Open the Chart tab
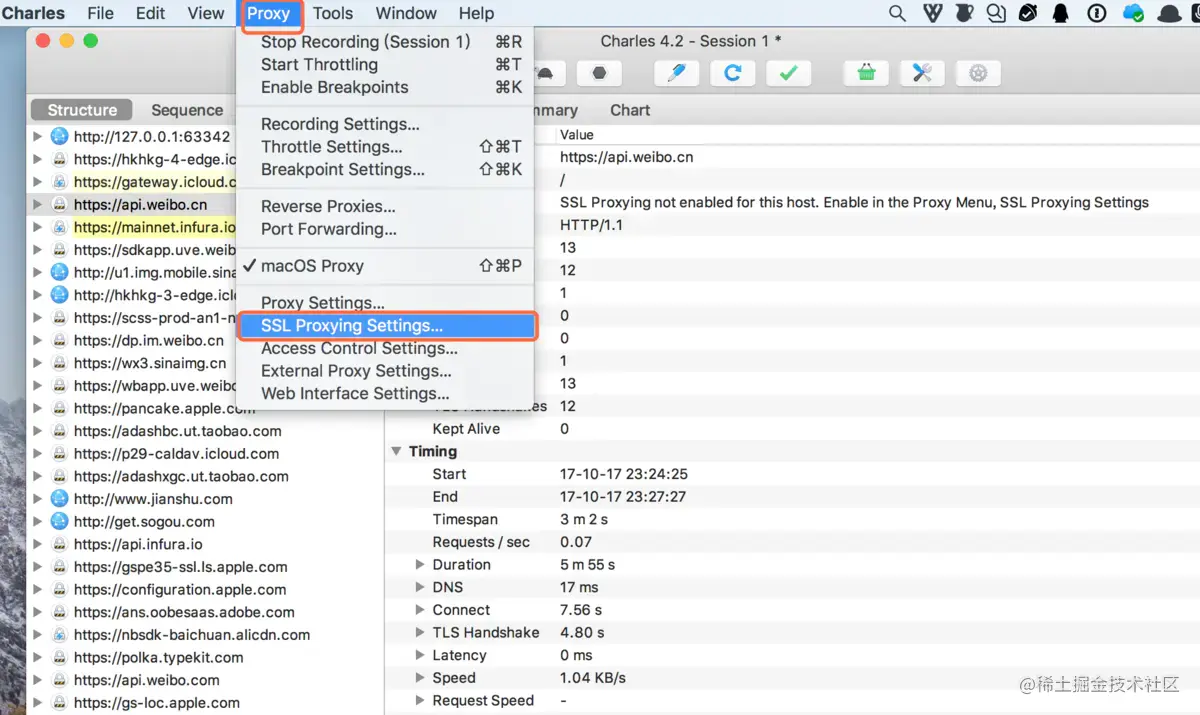 click(630, 110)
